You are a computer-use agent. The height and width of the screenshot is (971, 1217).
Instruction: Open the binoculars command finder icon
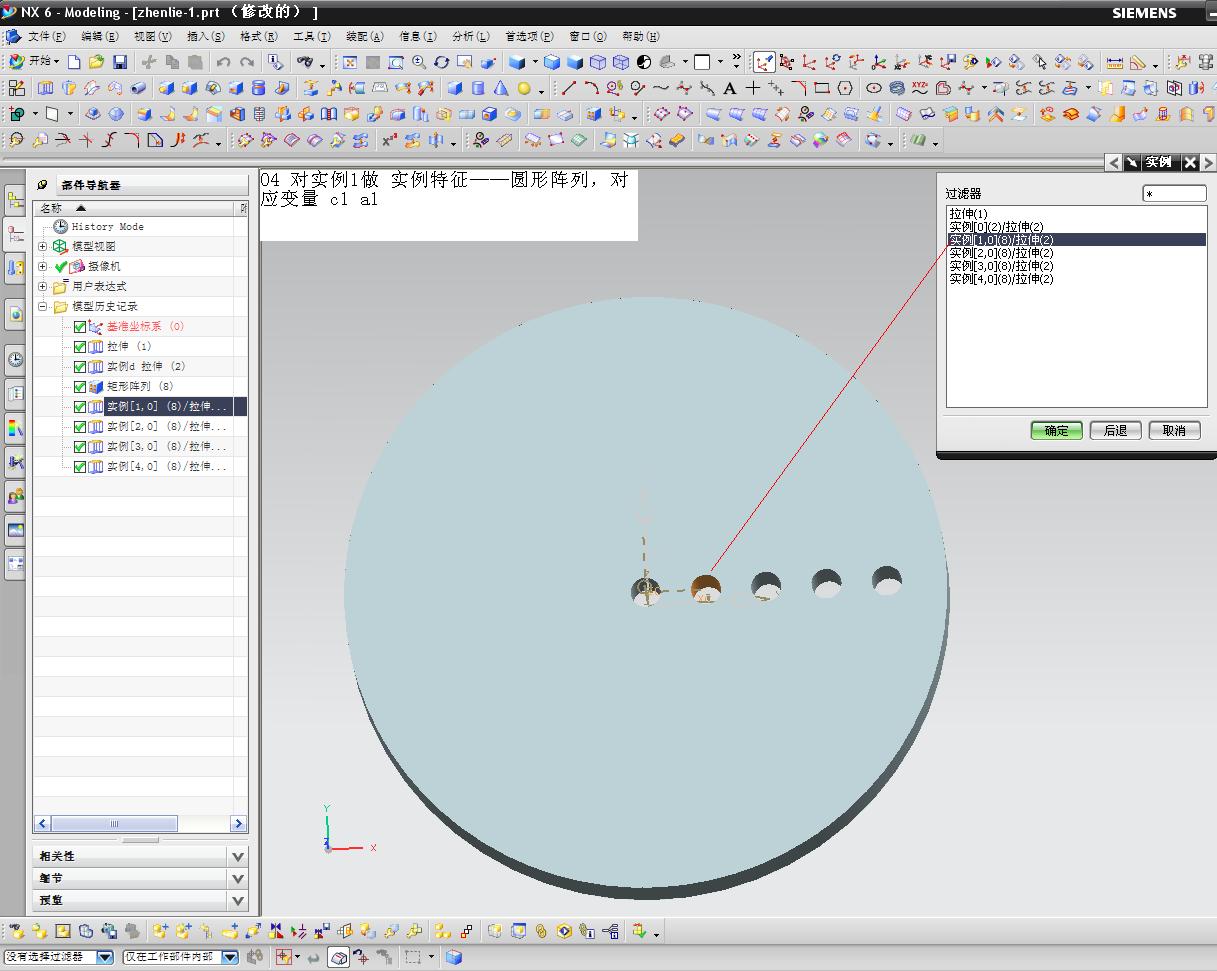click(x=306, y=62)
